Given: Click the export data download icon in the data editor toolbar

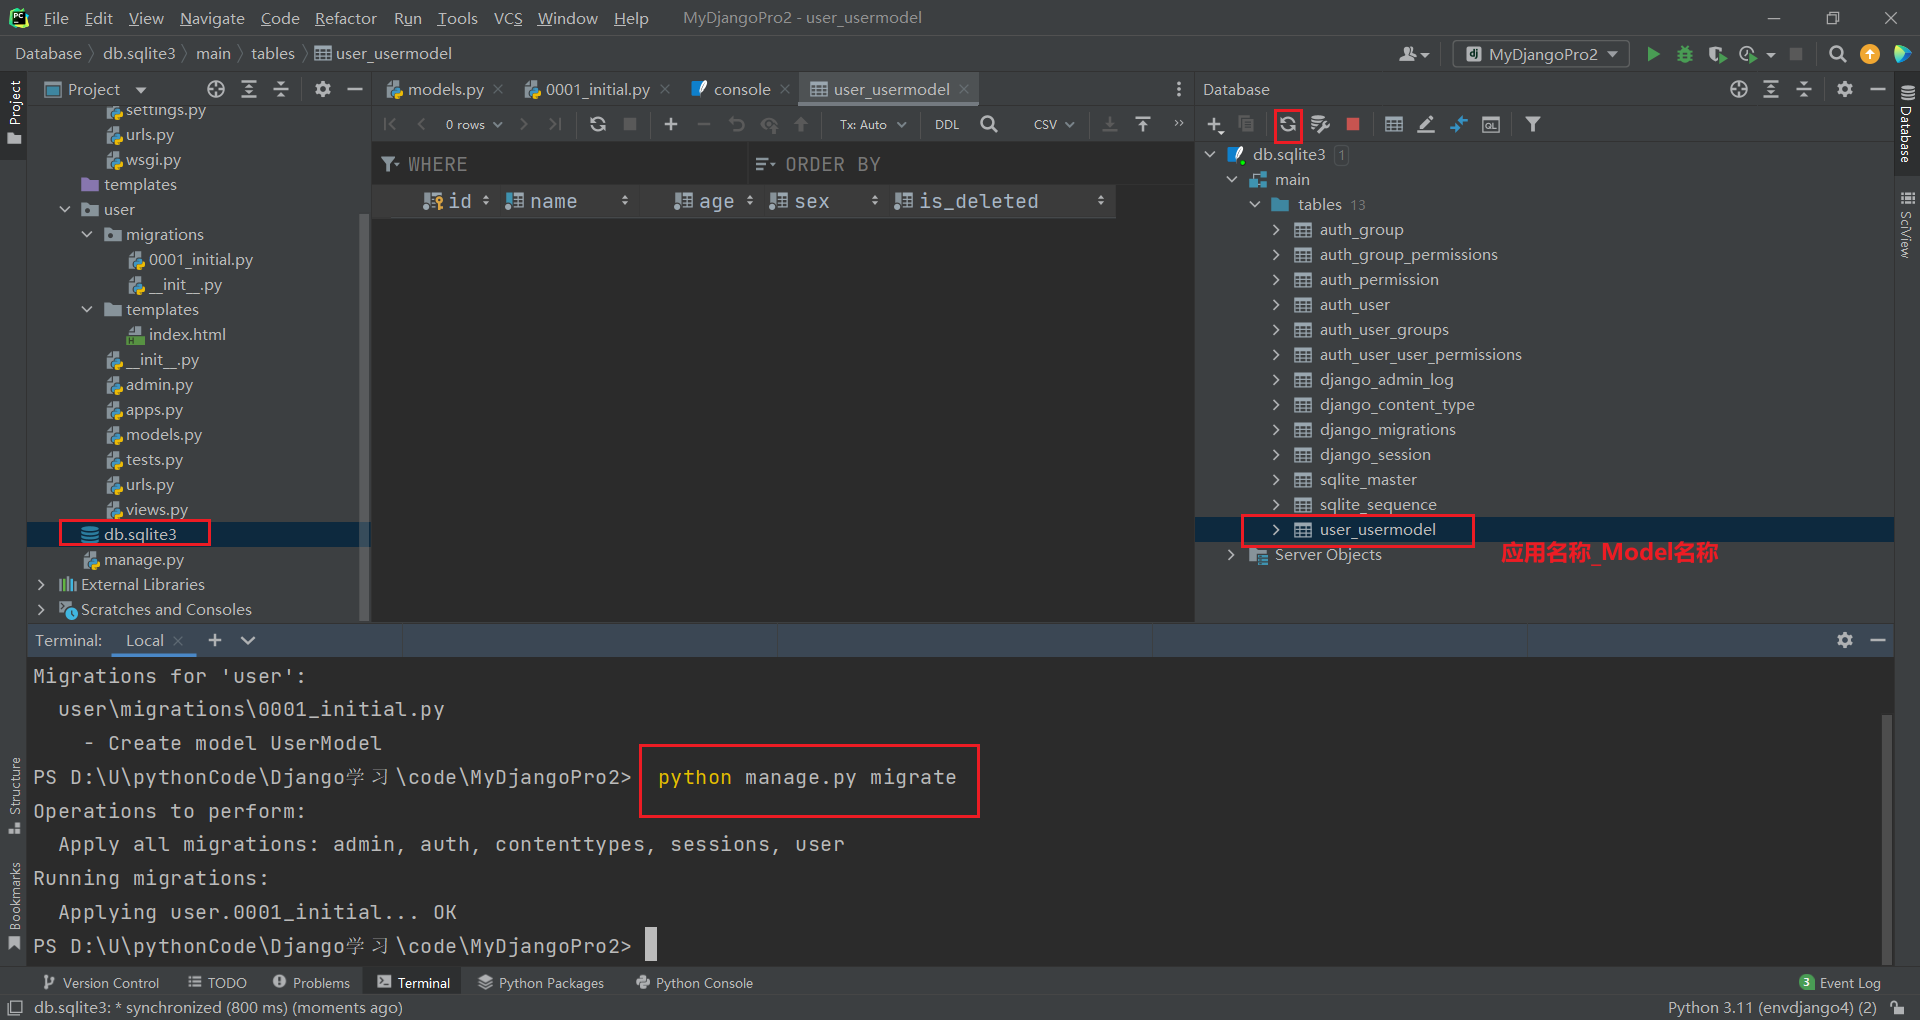Looking at the screenshot, I should (x=1110, y=124).
